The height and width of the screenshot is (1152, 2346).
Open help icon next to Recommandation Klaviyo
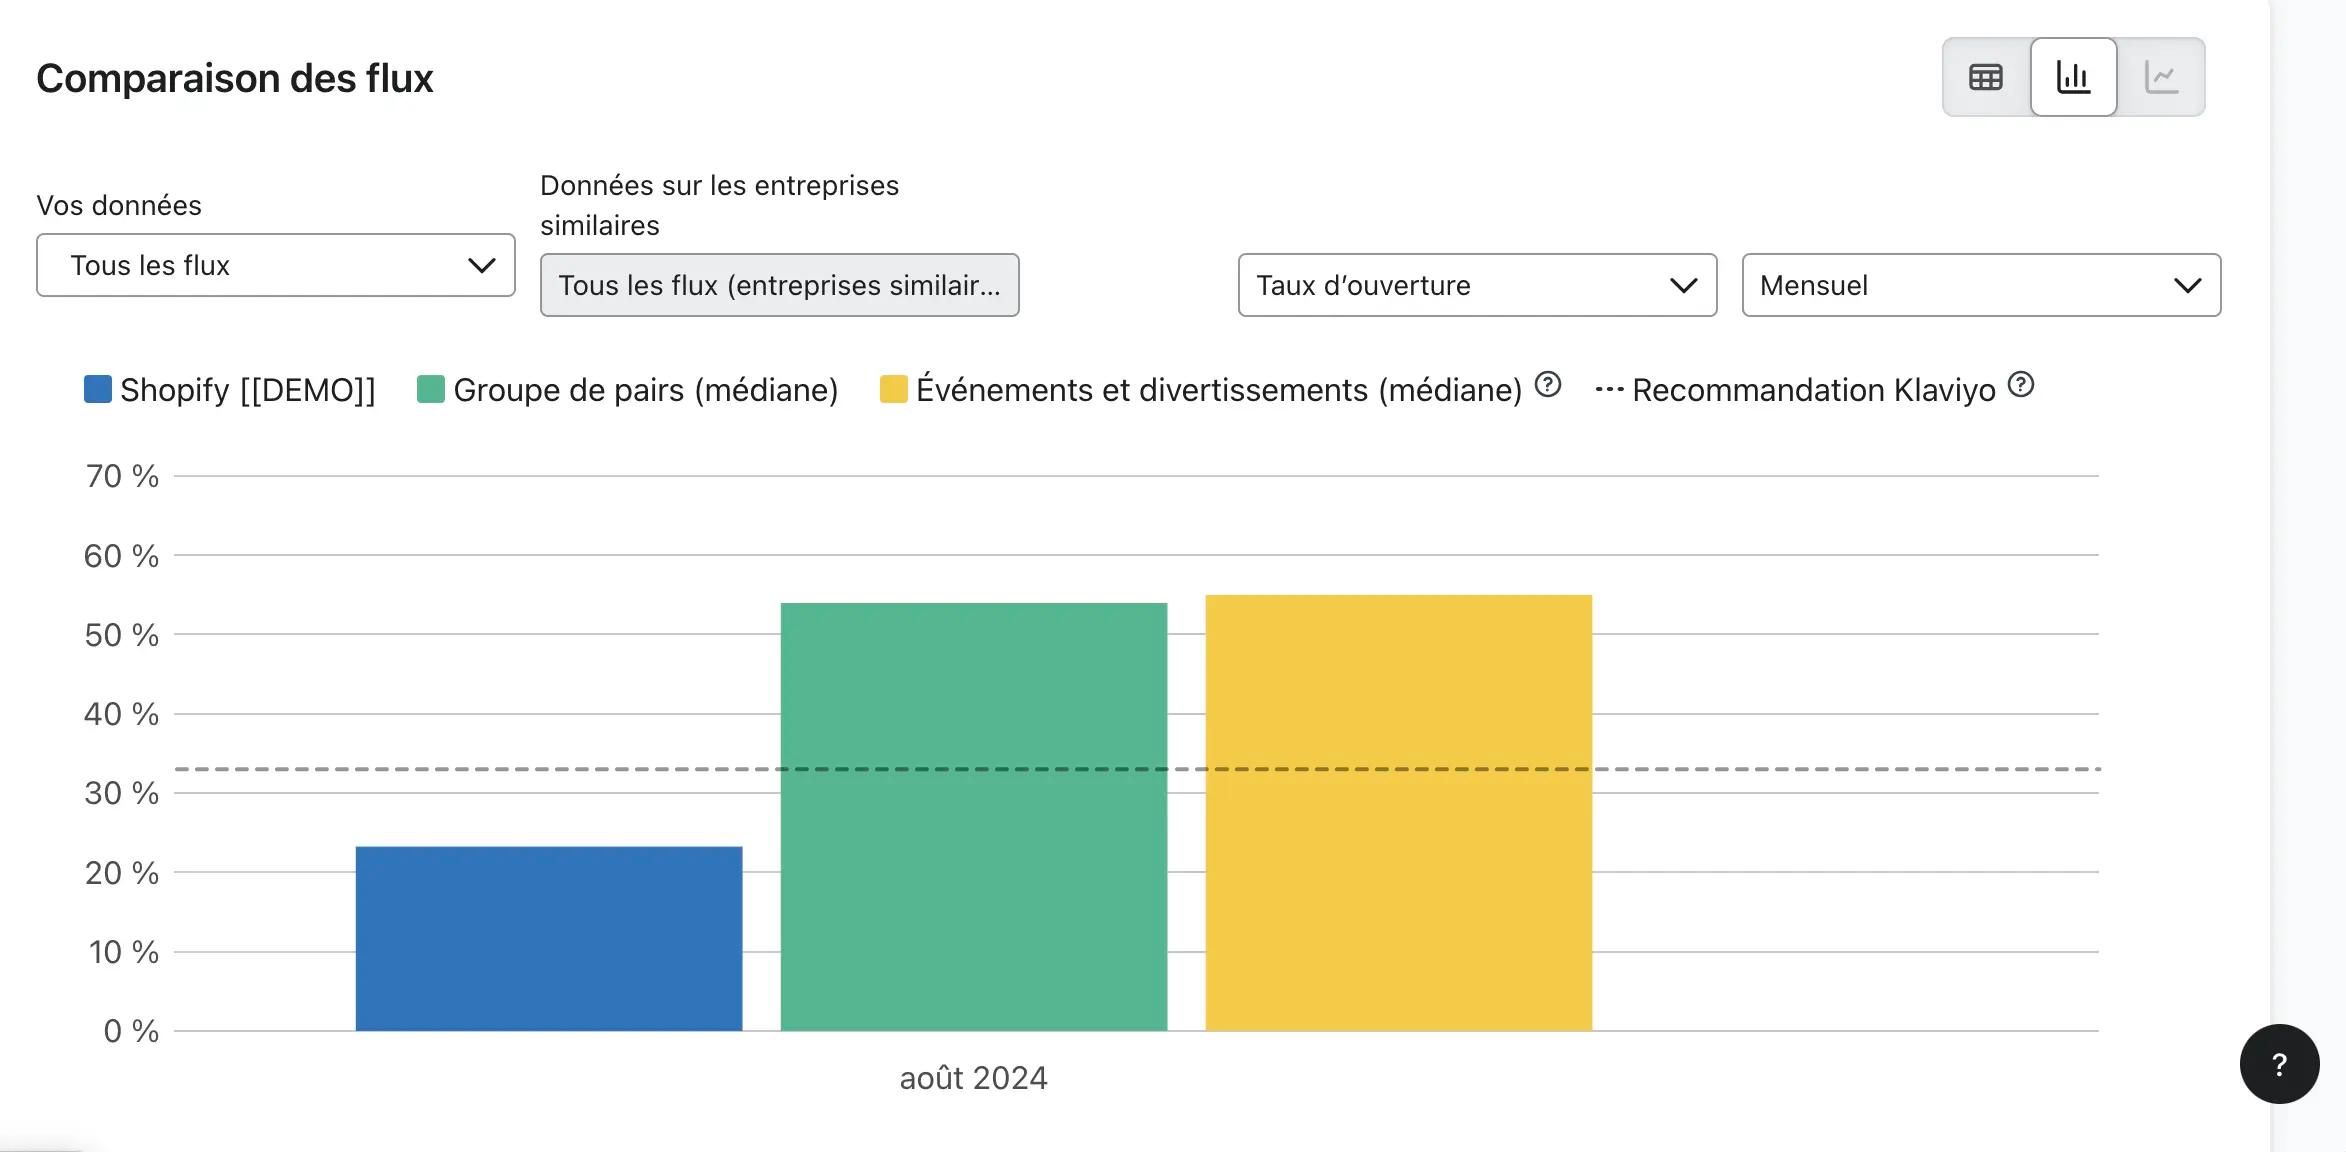(x=2021, y=385)
